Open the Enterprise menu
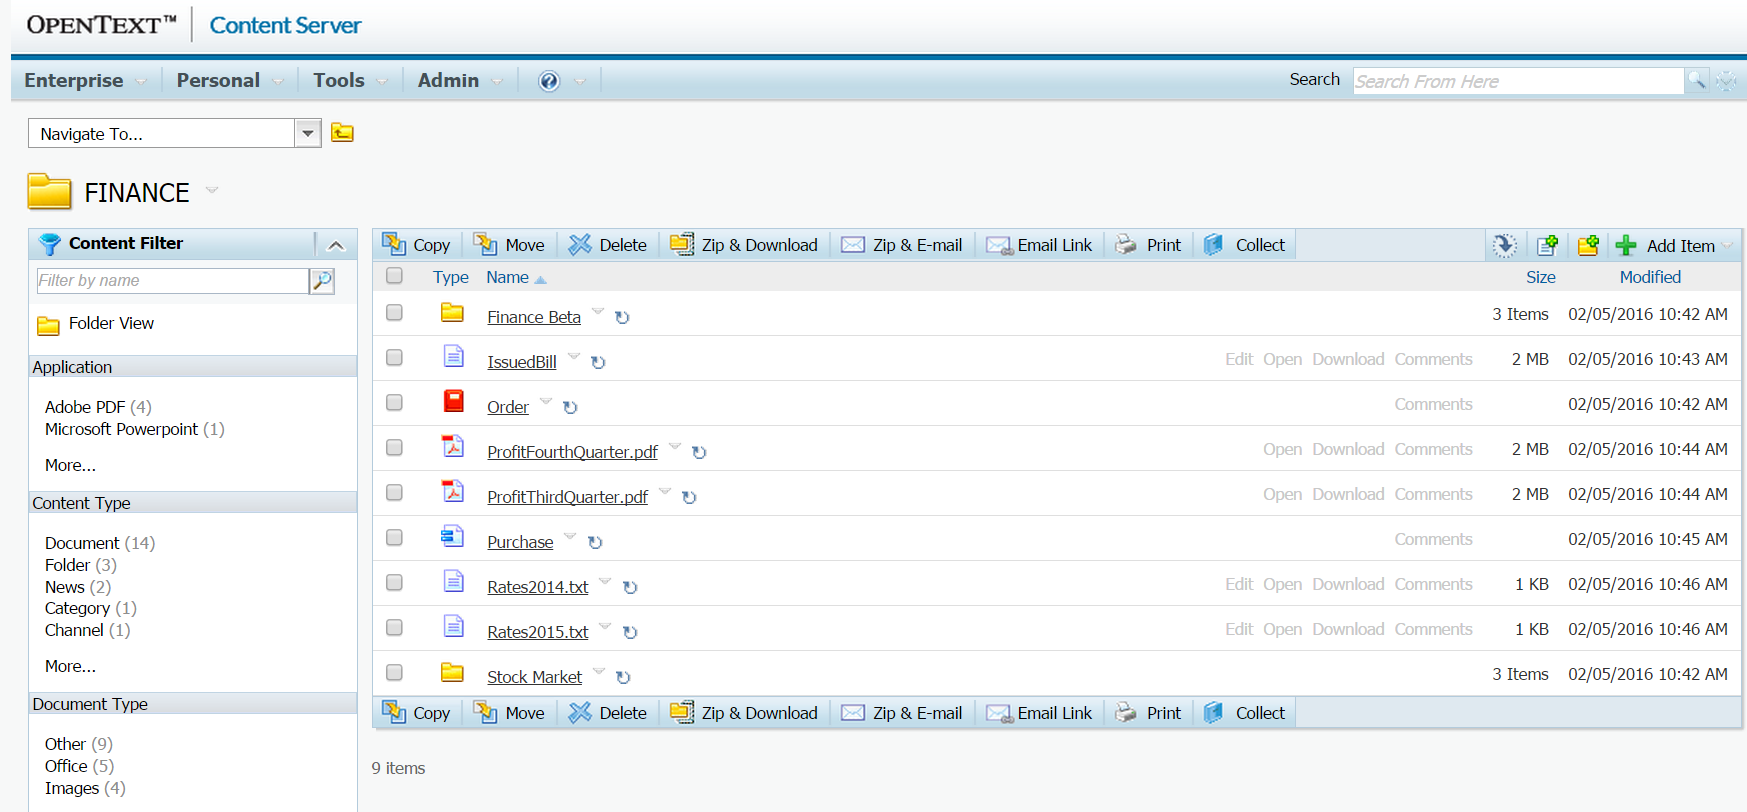The width and height of the screenshot is (1747, 812). click(74, 81)
